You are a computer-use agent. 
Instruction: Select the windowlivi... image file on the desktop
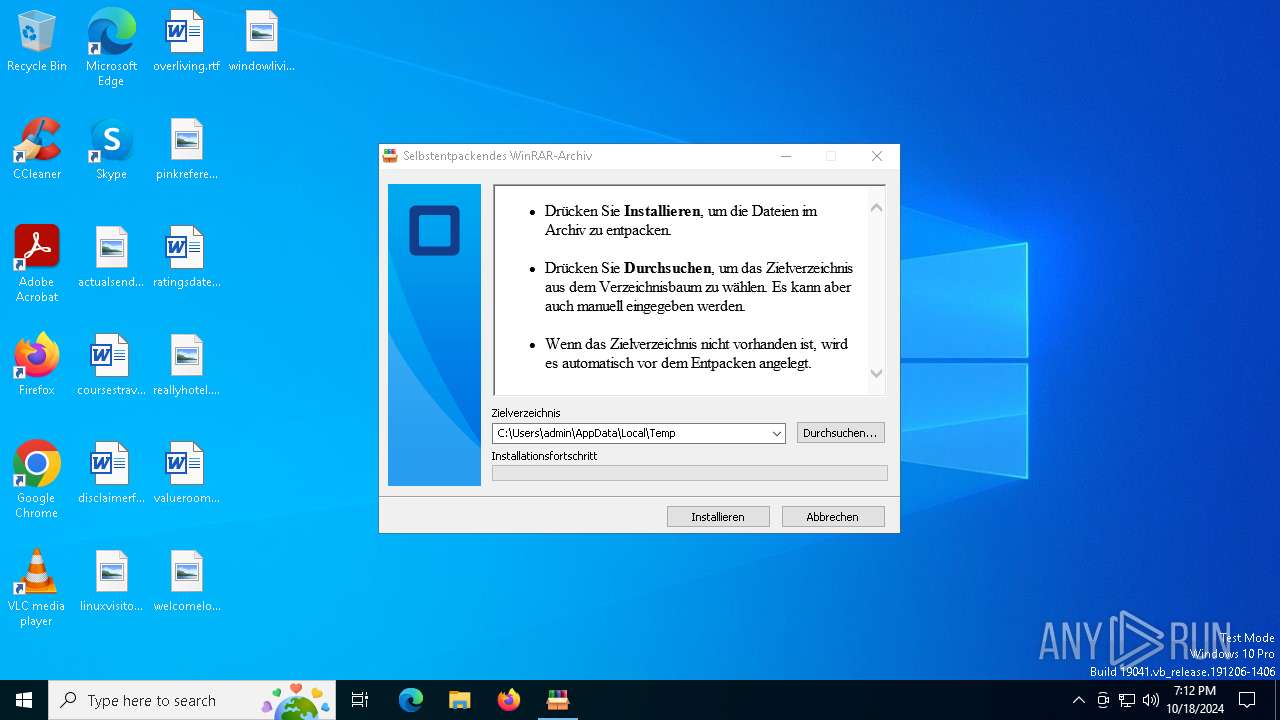[x=261, y=43]
